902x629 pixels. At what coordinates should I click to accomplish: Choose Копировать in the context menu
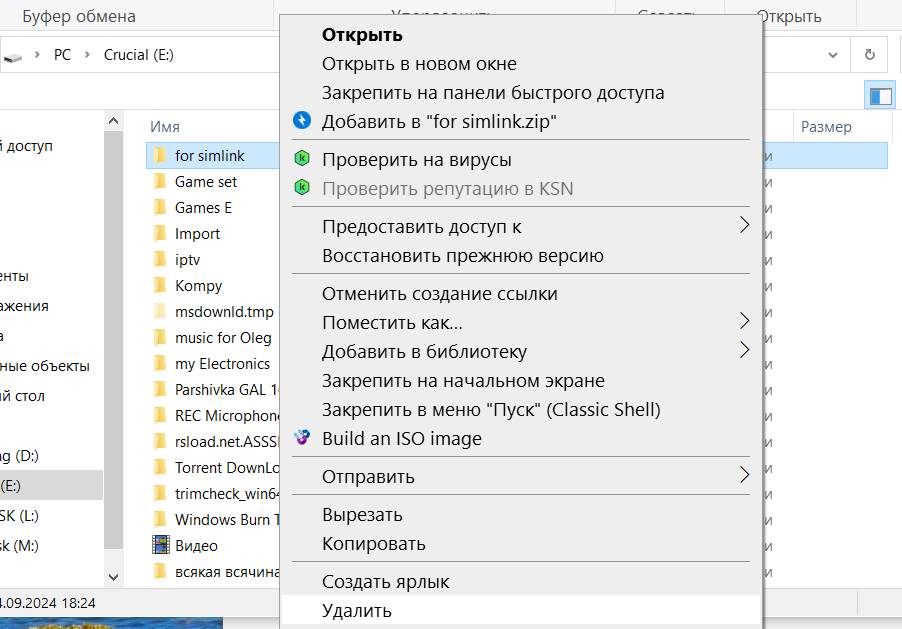[x=373, y=544]
